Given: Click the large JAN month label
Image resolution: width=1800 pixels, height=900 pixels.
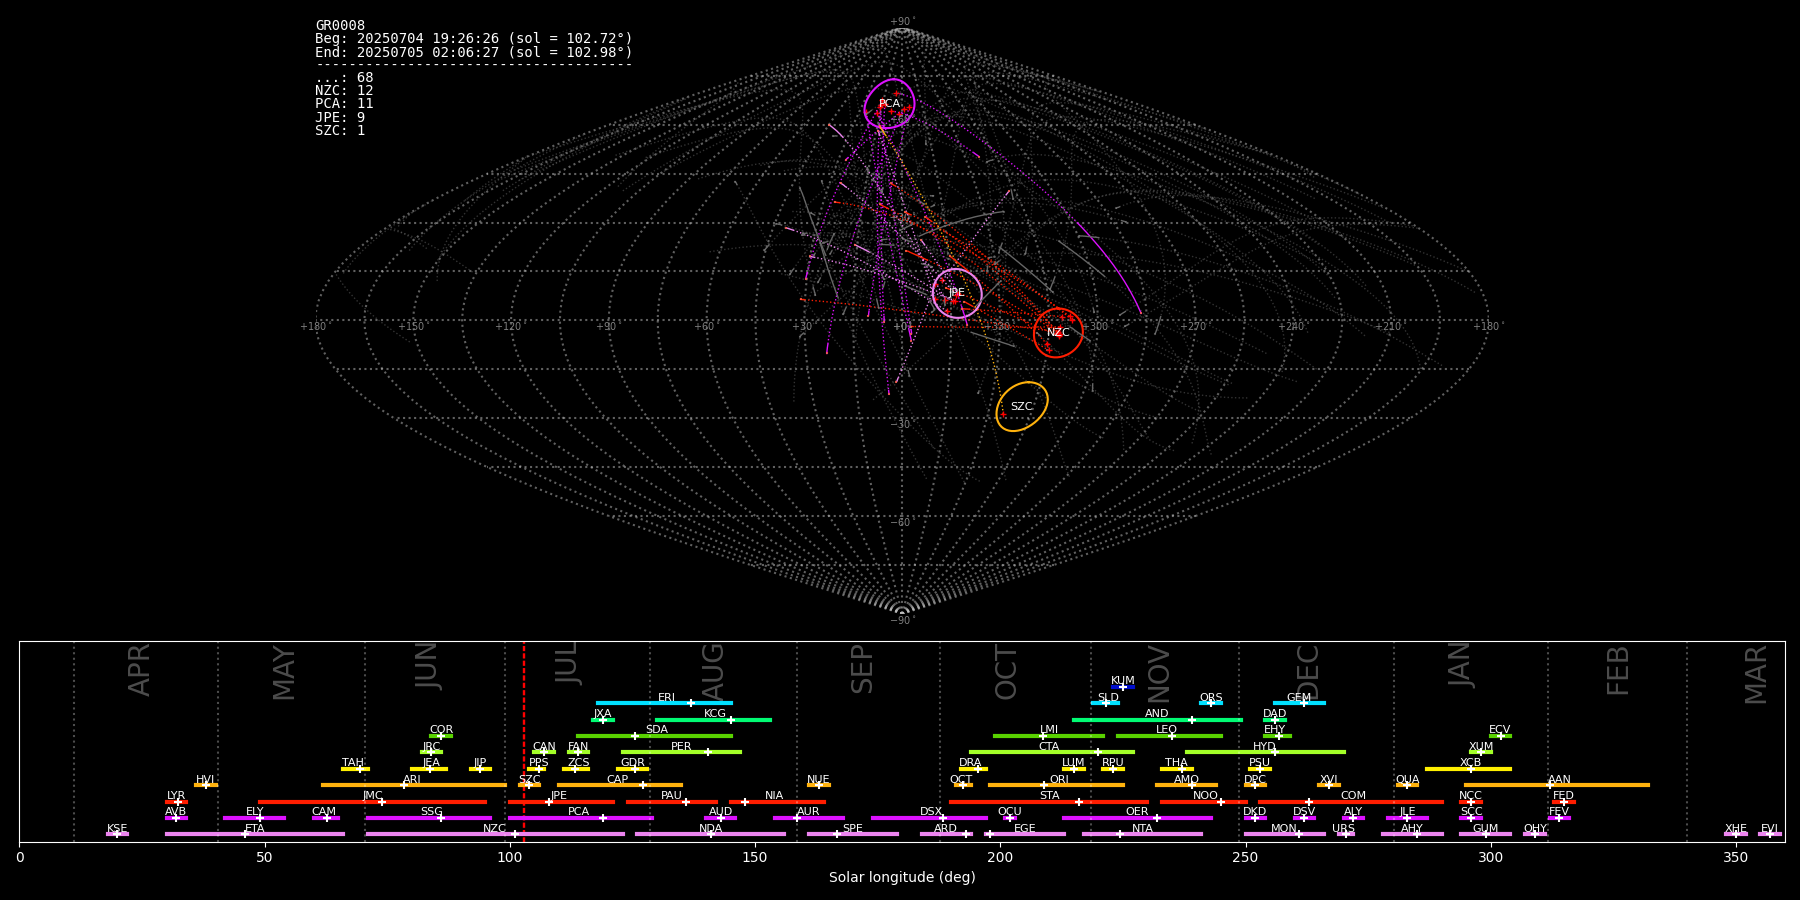Looking at the screenshot, I should 1460,665.
